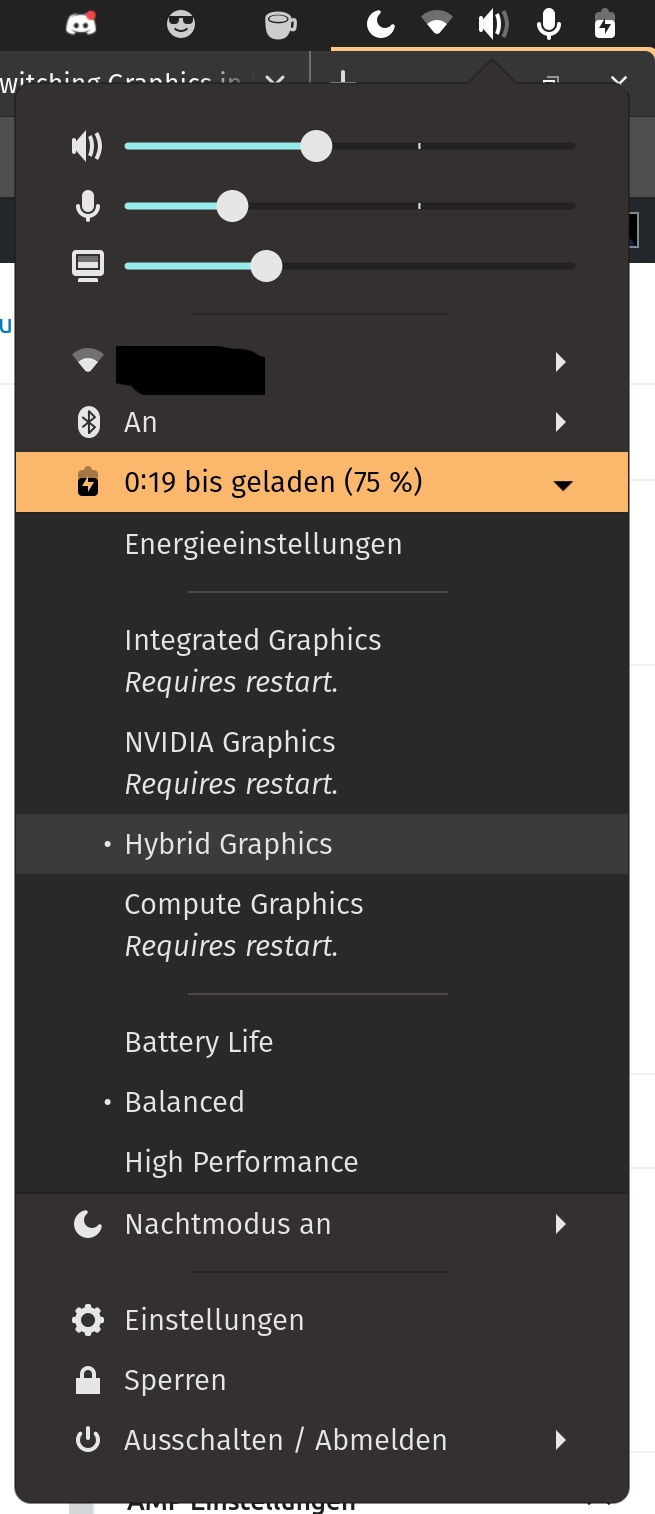The width and height of the screenshot is (655, 1514).
Task: Adjust the screen brightness slider
Action: tap(267, 266)
